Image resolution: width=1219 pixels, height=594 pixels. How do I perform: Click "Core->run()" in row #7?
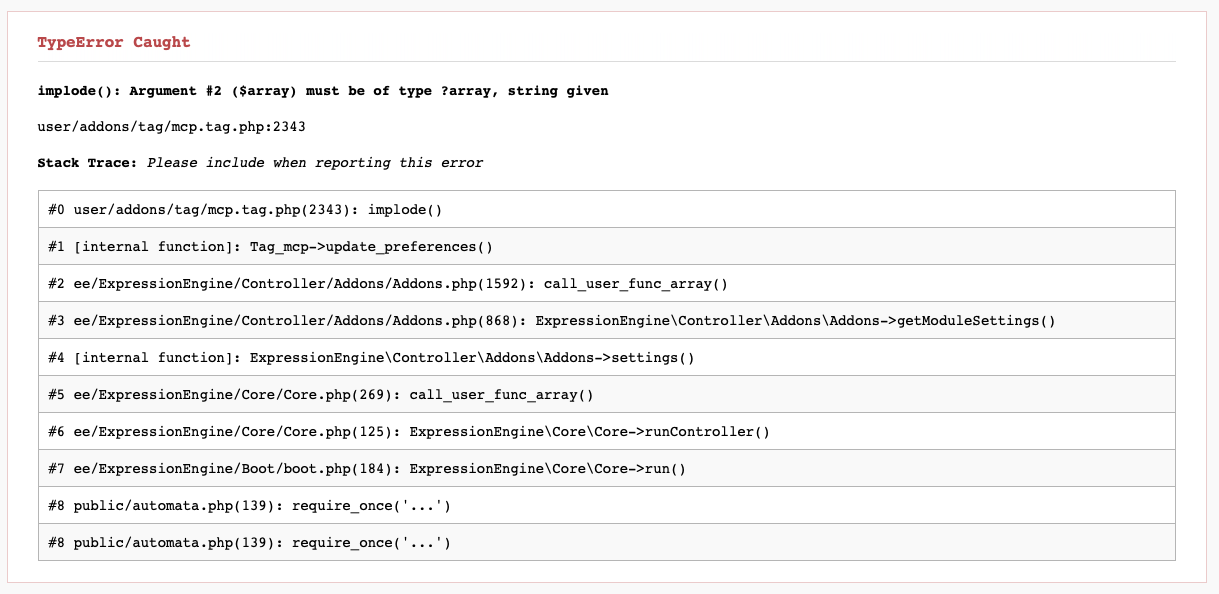[643, 469]
